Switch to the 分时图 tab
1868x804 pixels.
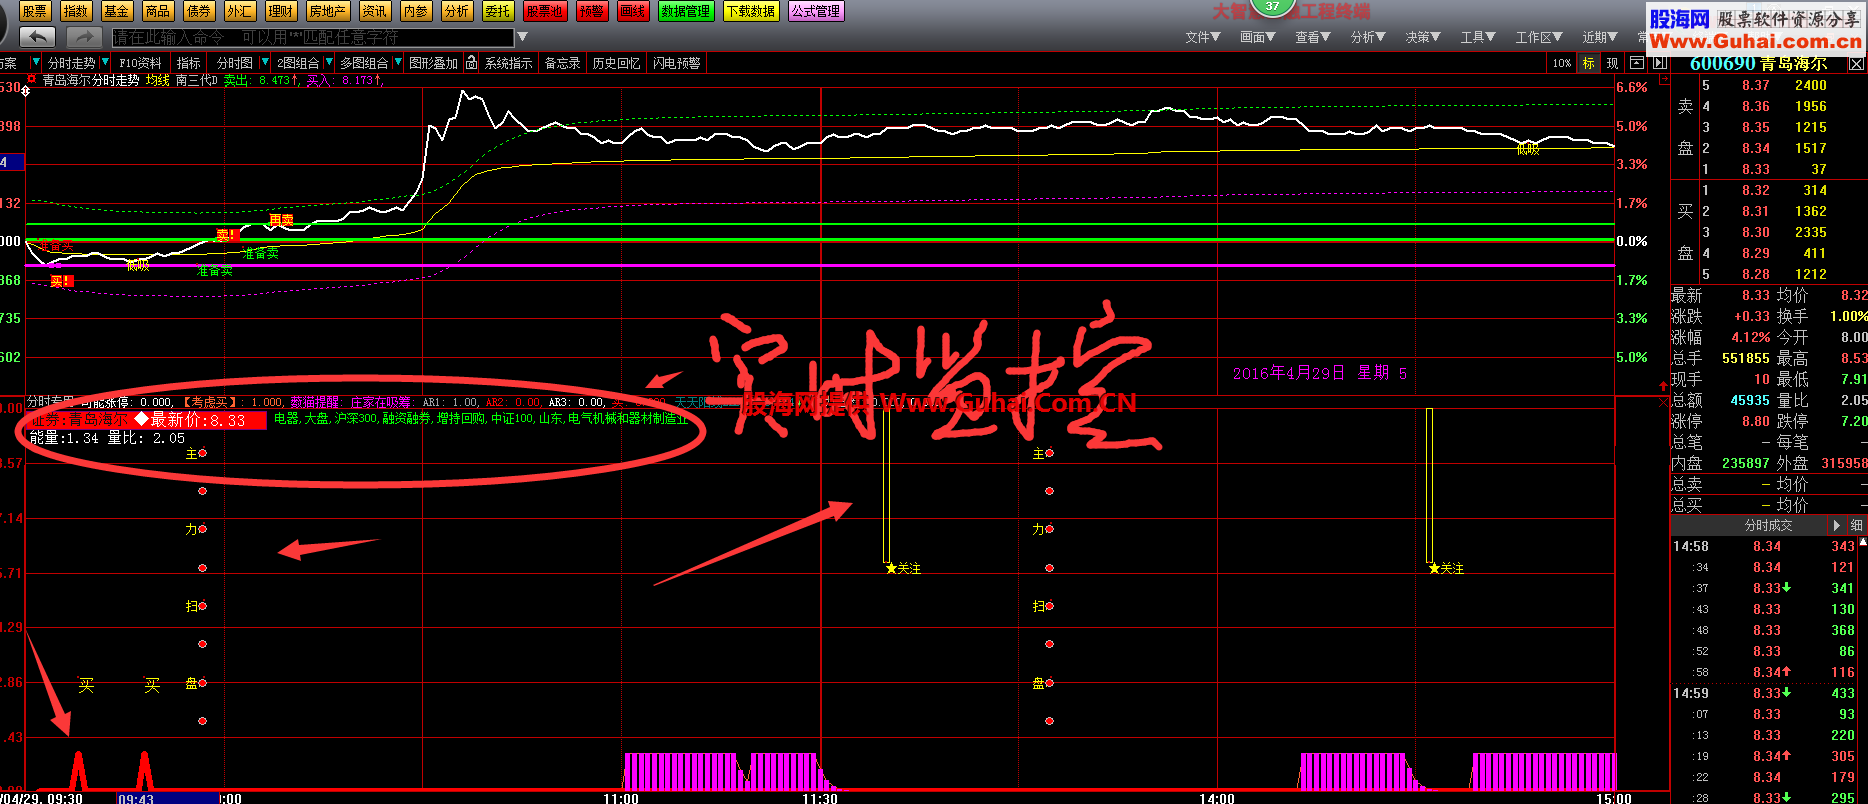point(235,63)
